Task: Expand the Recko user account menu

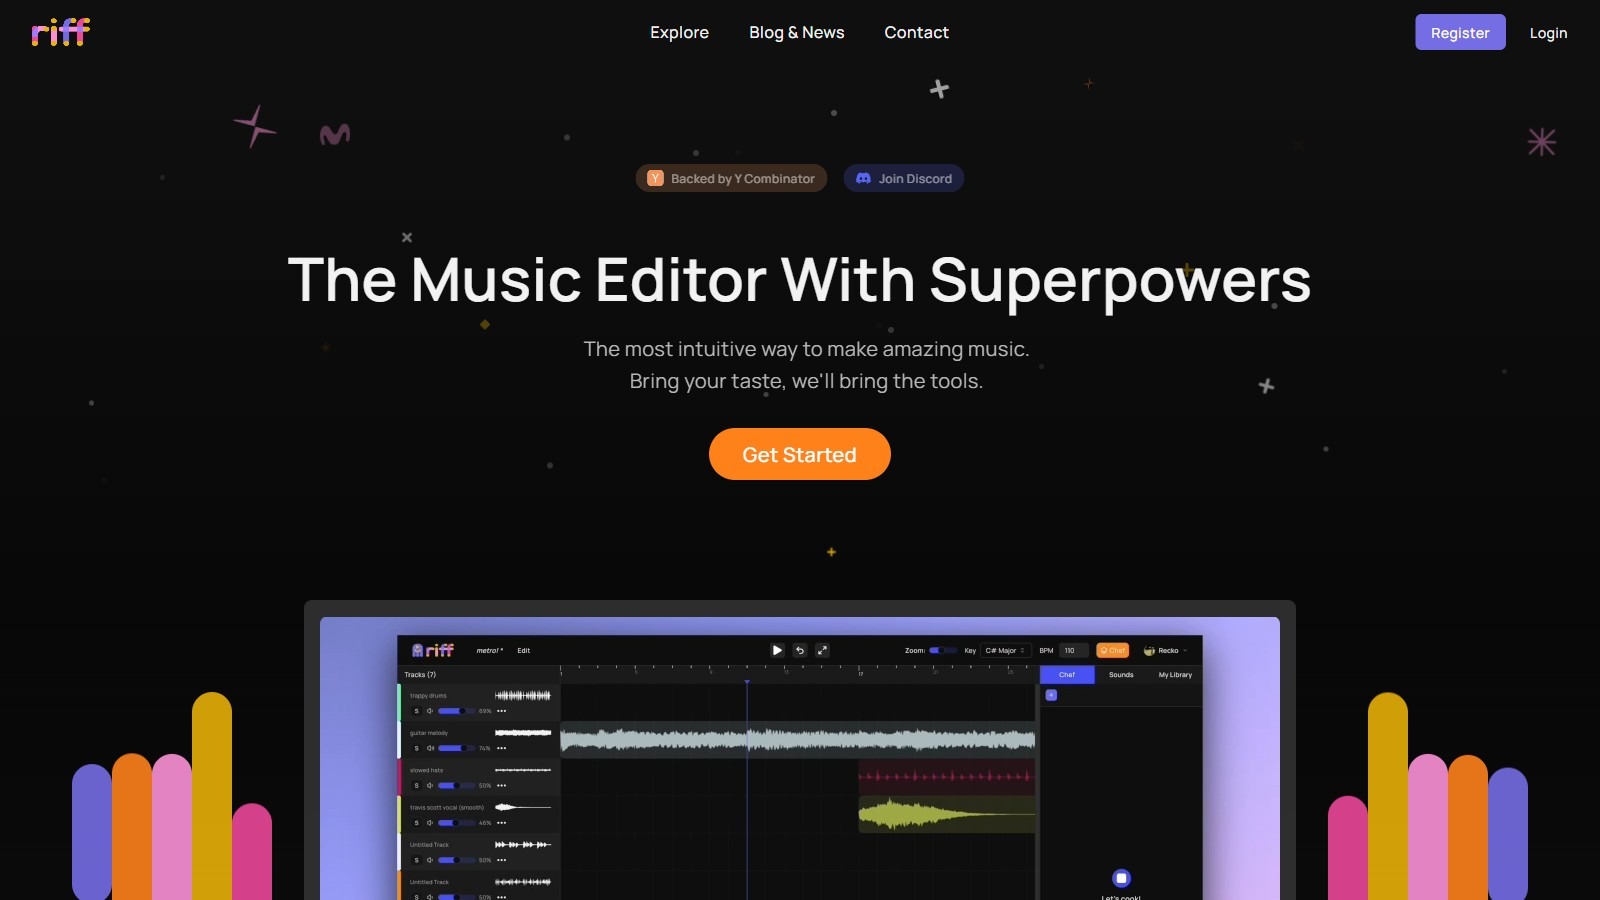Action: click(1166, 650)
